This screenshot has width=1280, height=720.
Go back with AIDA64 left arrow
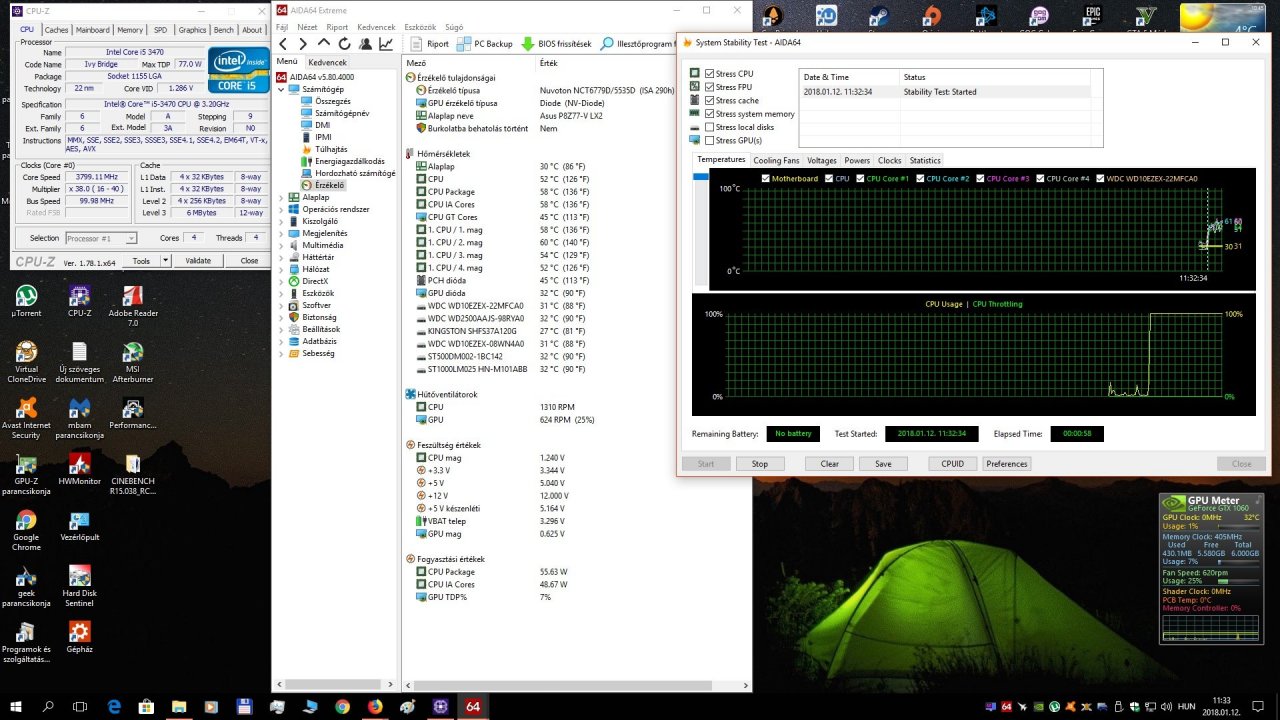(283, 44)
